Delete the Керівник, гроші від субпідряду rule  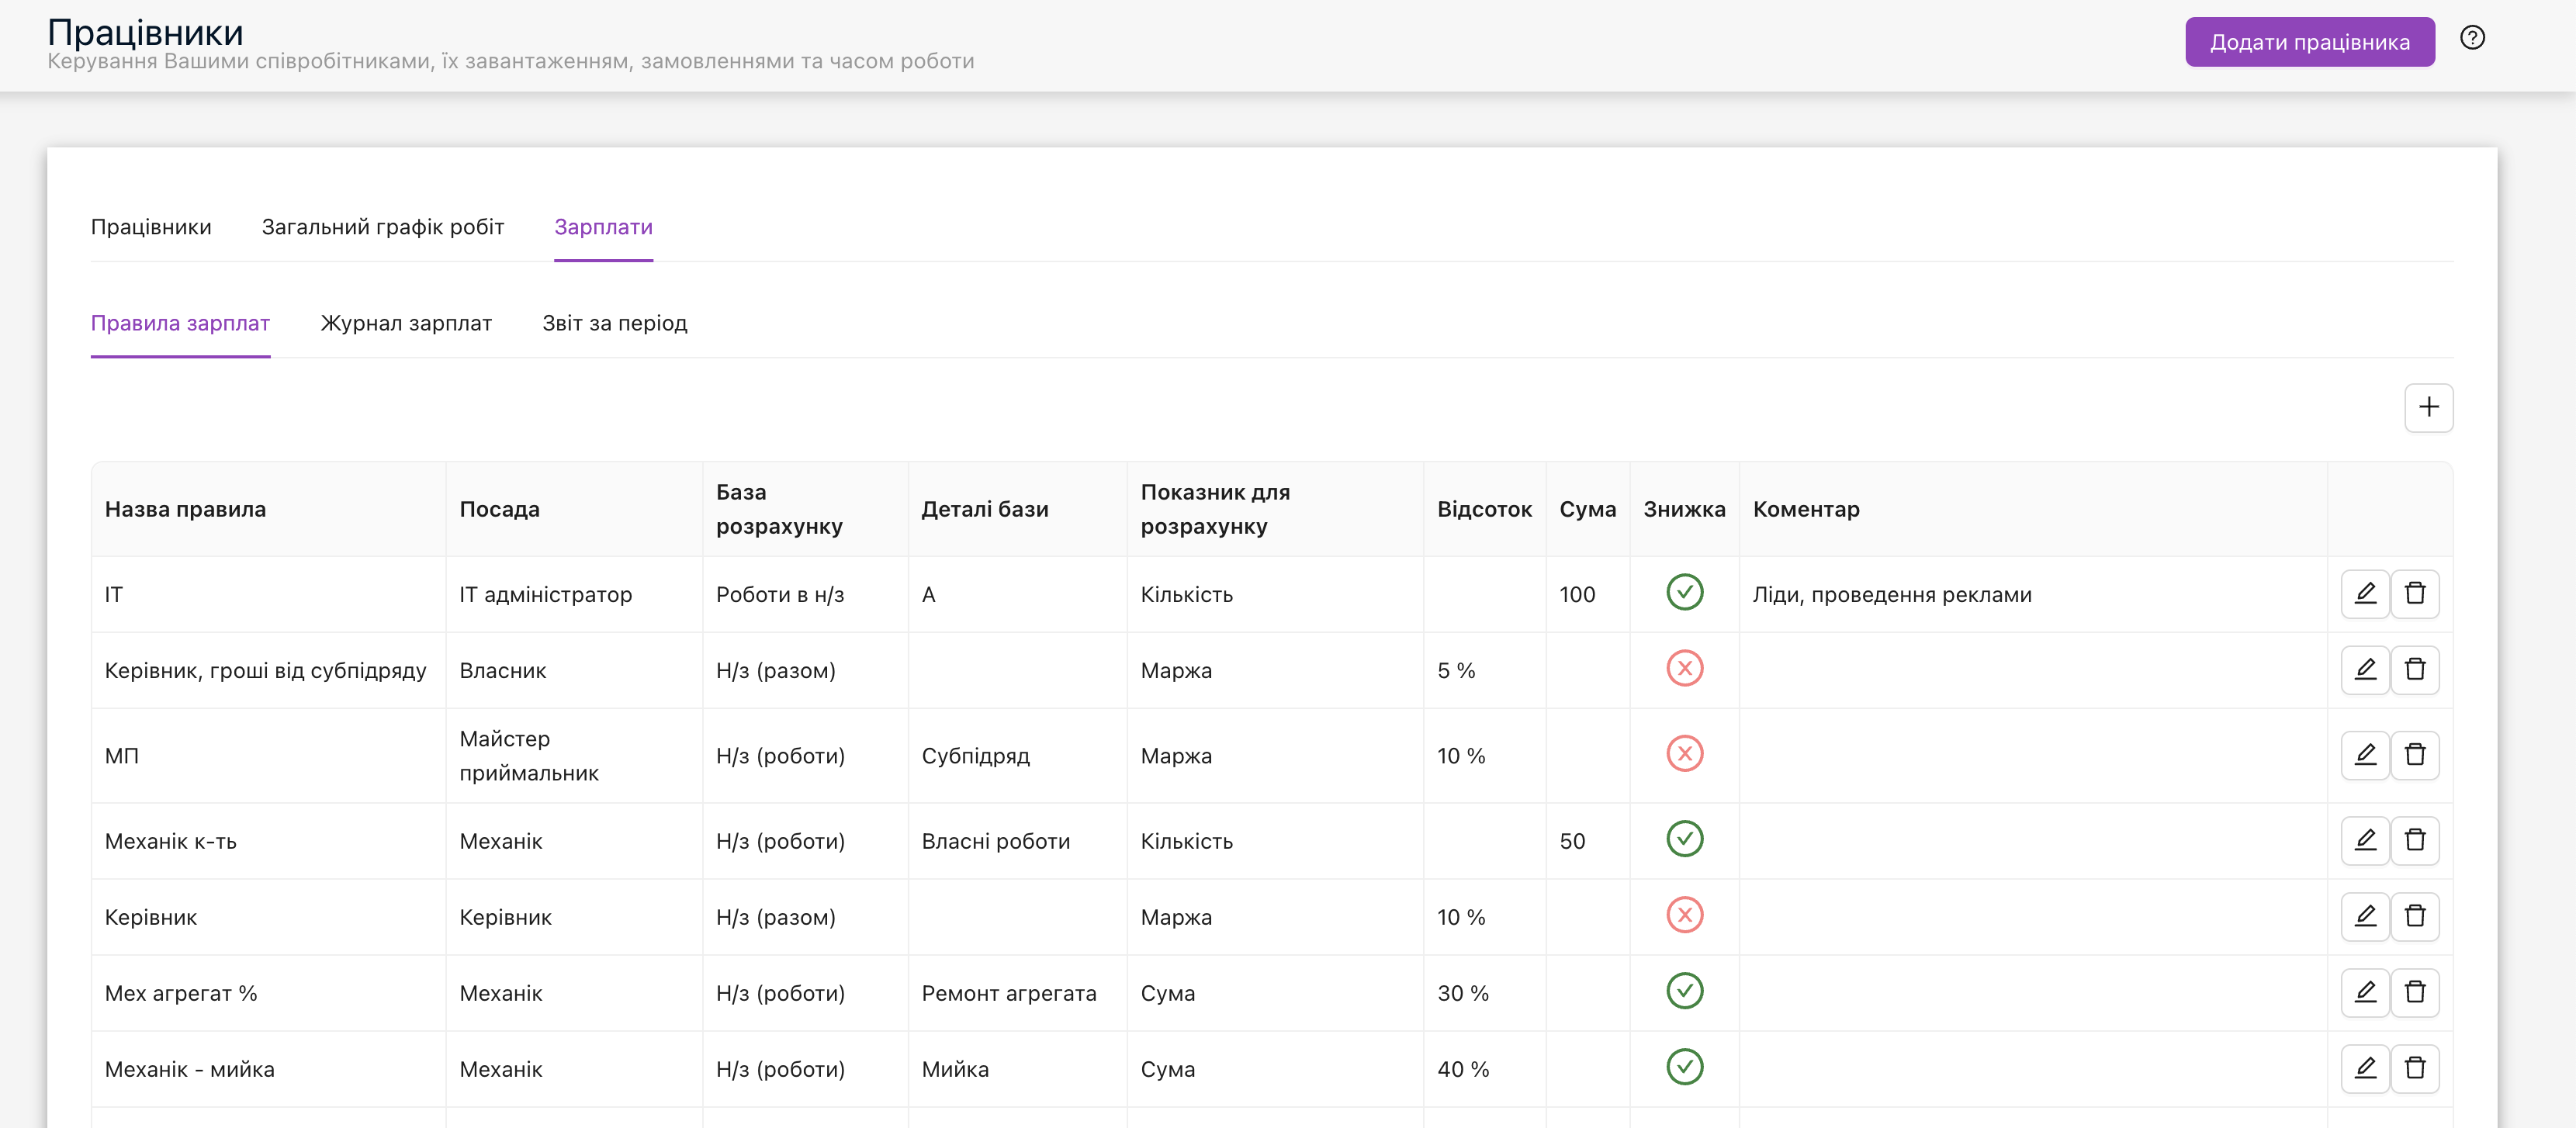(2415, 670)
